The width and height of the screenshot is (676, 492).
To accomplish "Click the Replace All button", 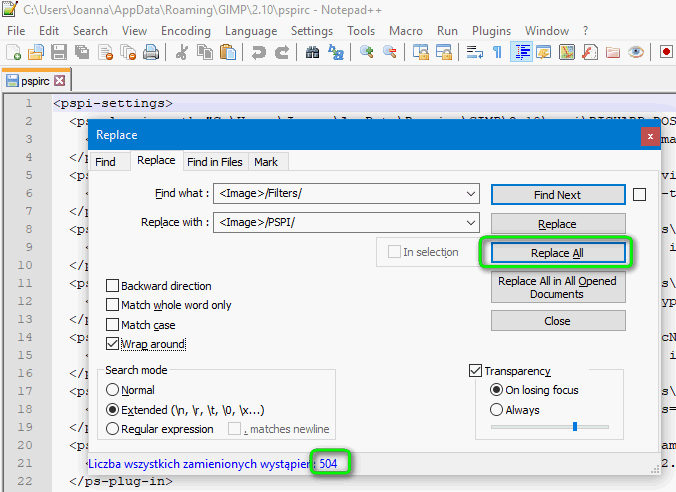I will pos(558,253).
